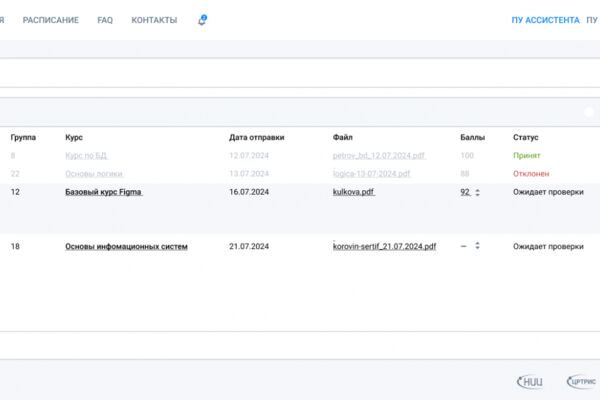Adjust score stepper for korovin-sertif row
The width and height of the screenshot is (600, 400).
pos(477,246)
